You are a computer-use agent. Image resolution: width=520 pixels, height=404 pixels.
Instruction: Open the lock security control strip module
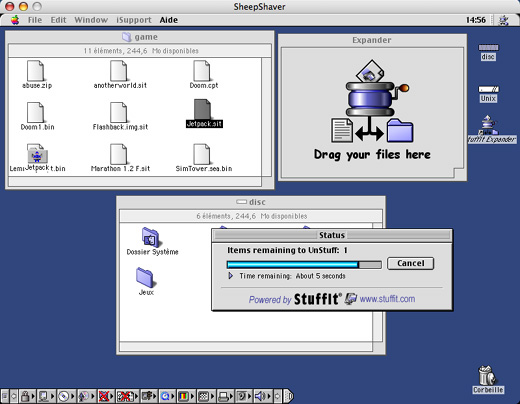point(27,396)
